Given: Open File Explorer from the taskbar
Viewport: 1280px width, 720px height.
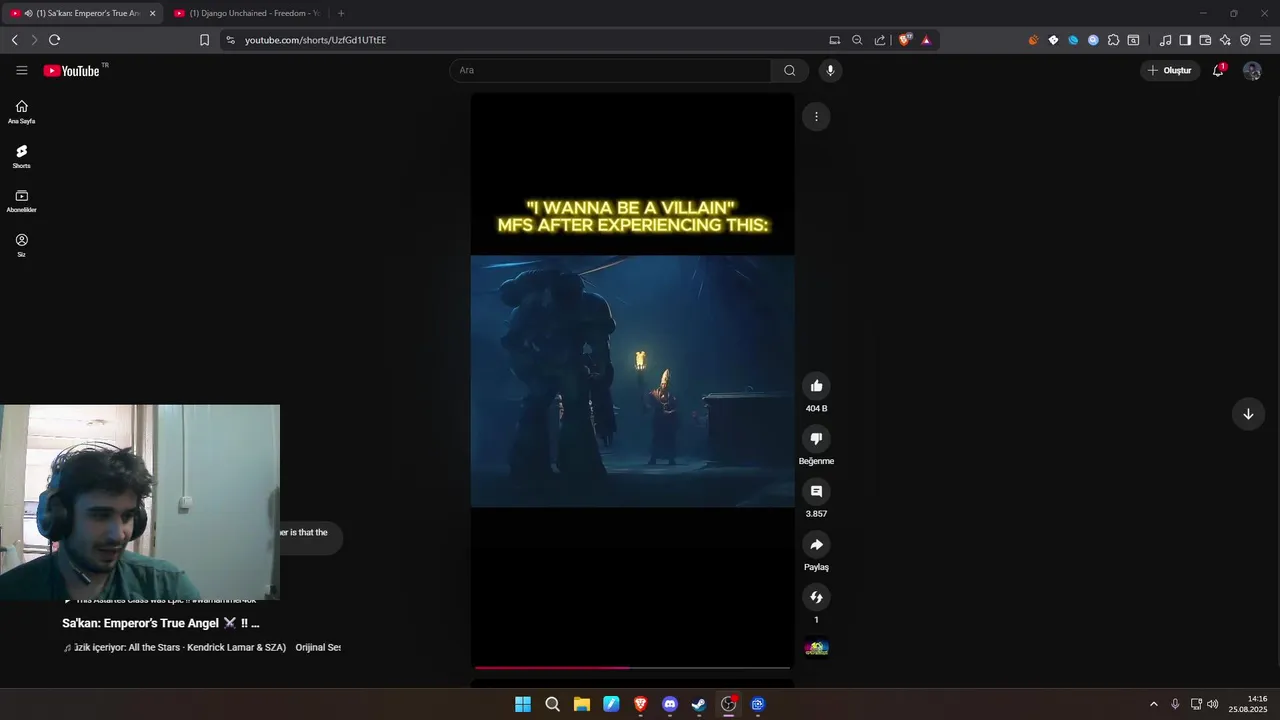Looking at the screenshot, I should pos(581,704).
